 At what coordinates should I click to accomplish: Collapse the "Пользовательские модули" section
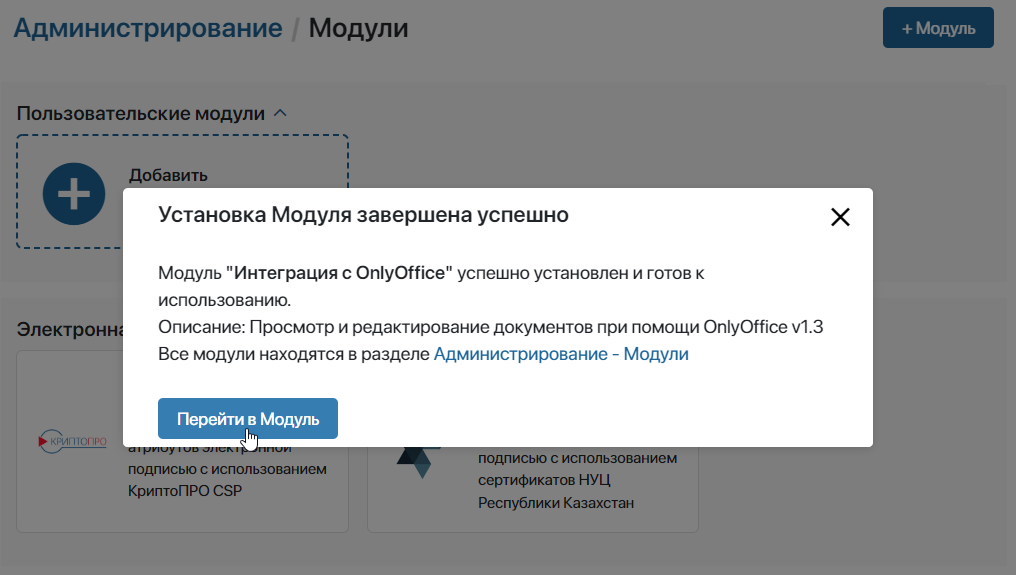pyautogui.click(x=280, y=113)
